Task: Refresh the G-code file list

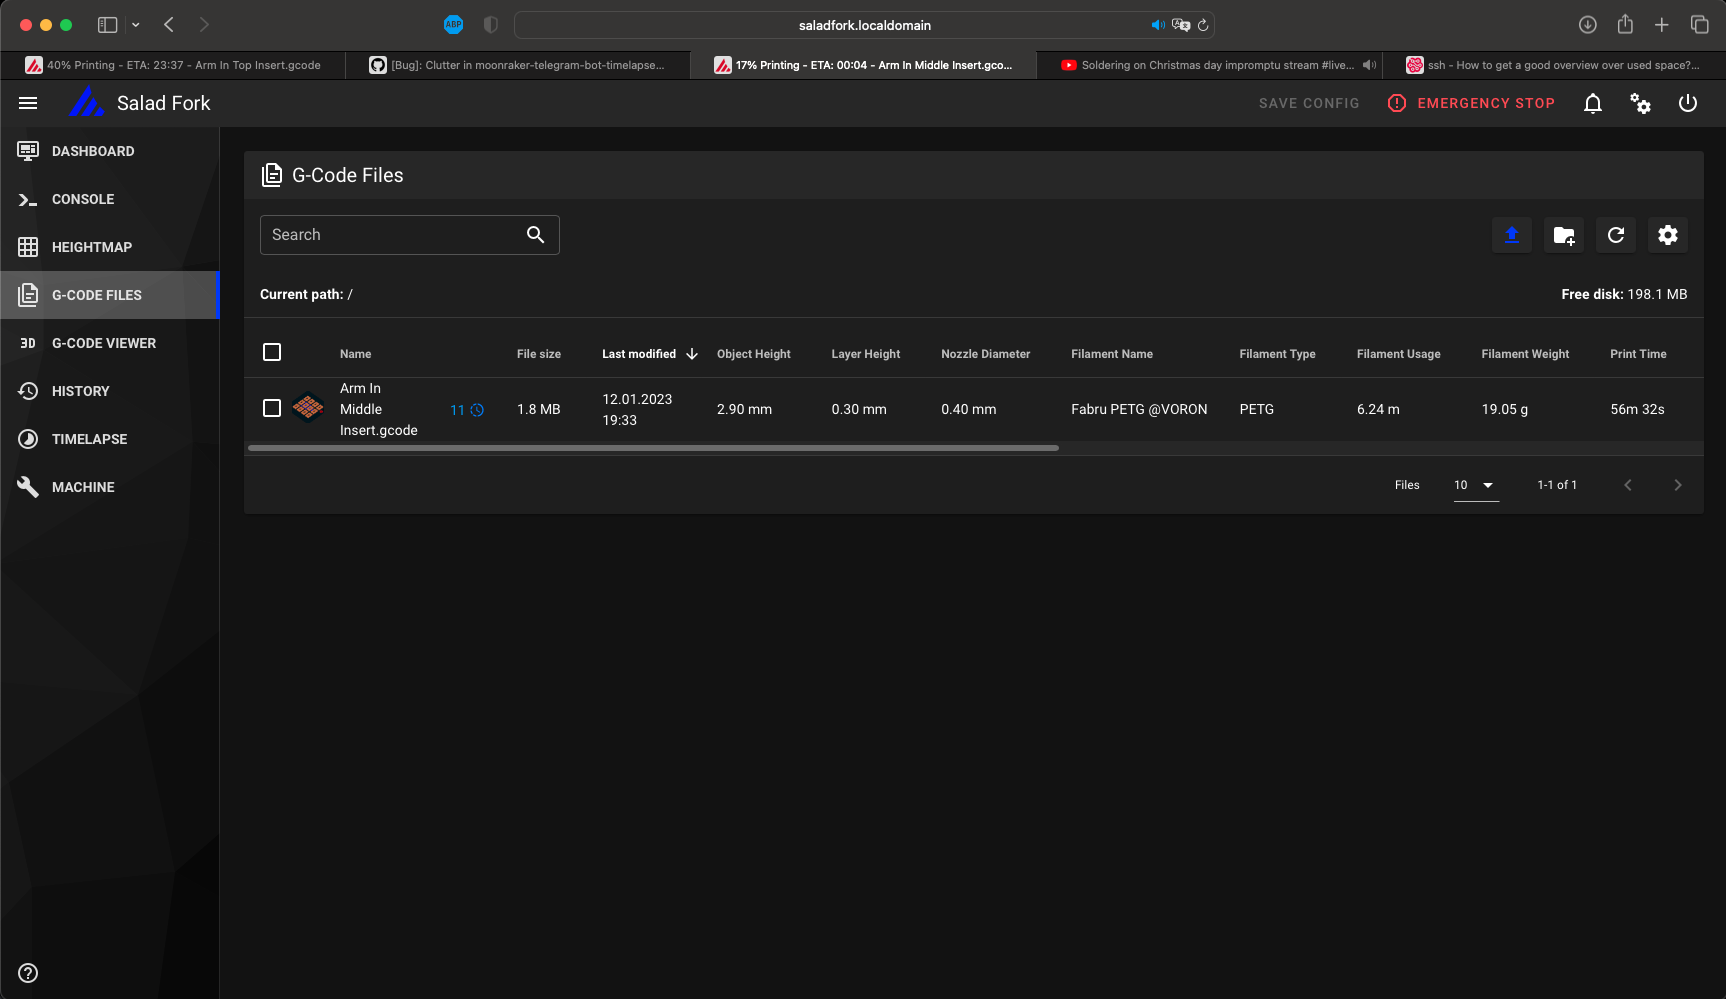Action: pos(1615,235)
